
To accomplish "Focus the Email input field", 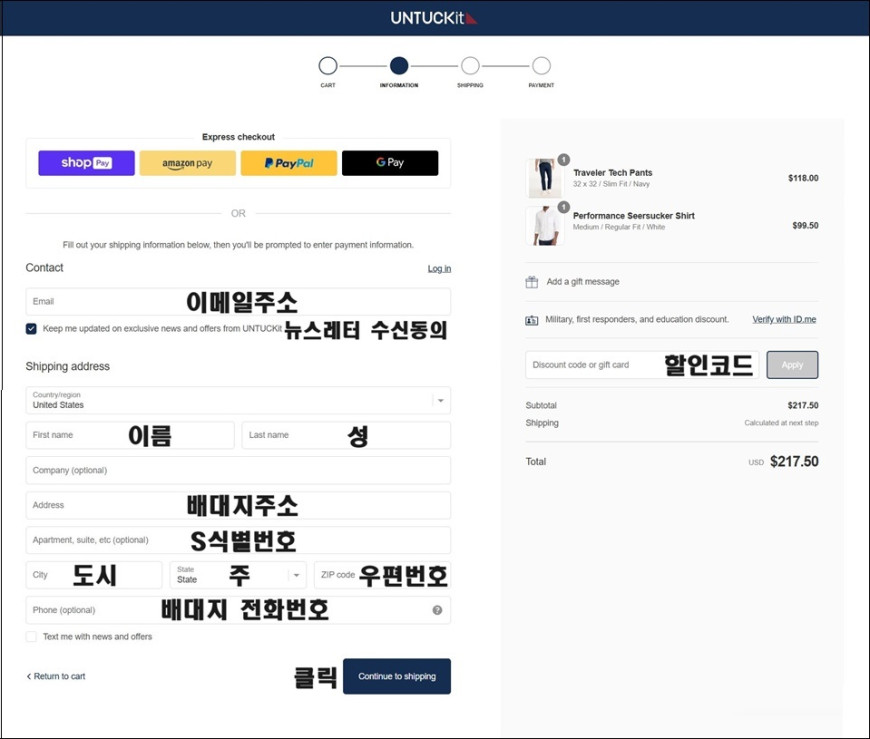I will (x=238, y=302).
